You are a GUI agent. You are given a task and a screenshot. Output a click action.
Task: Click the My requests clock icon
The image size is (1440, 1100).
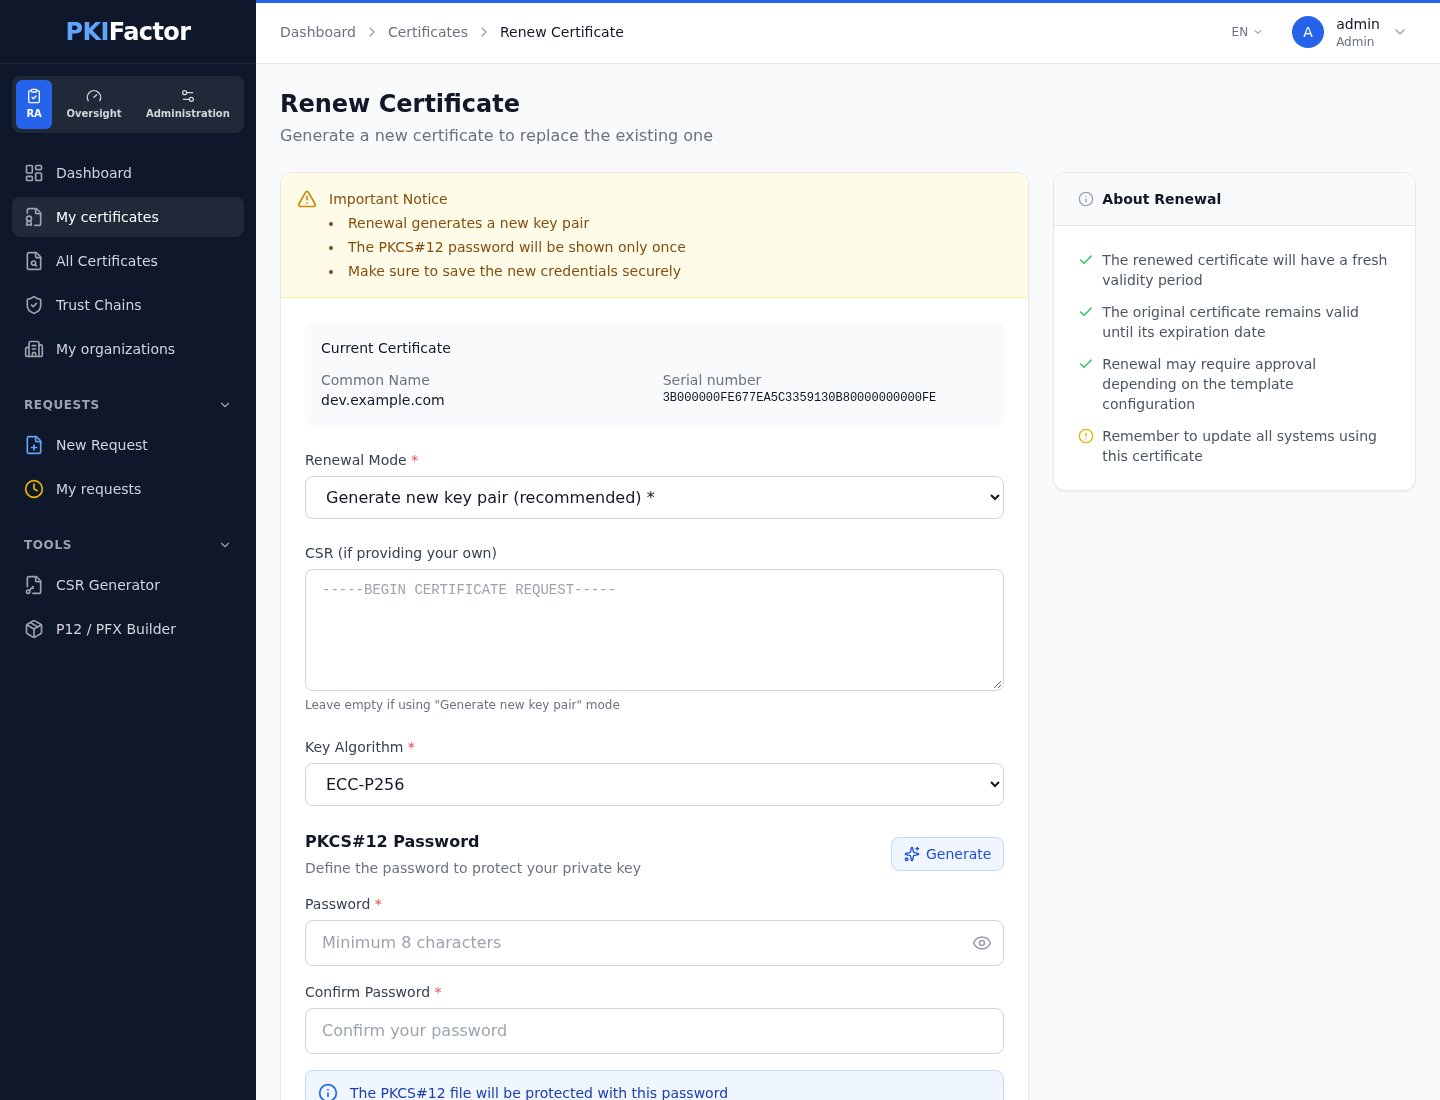[x=34, y=489]
